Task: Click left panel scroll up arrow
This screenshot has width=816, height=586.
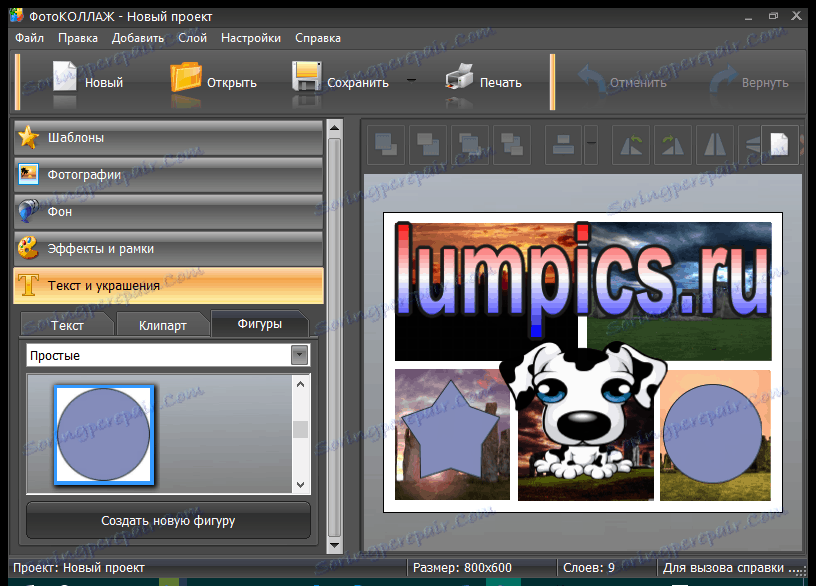Action: tap(335, 127)
